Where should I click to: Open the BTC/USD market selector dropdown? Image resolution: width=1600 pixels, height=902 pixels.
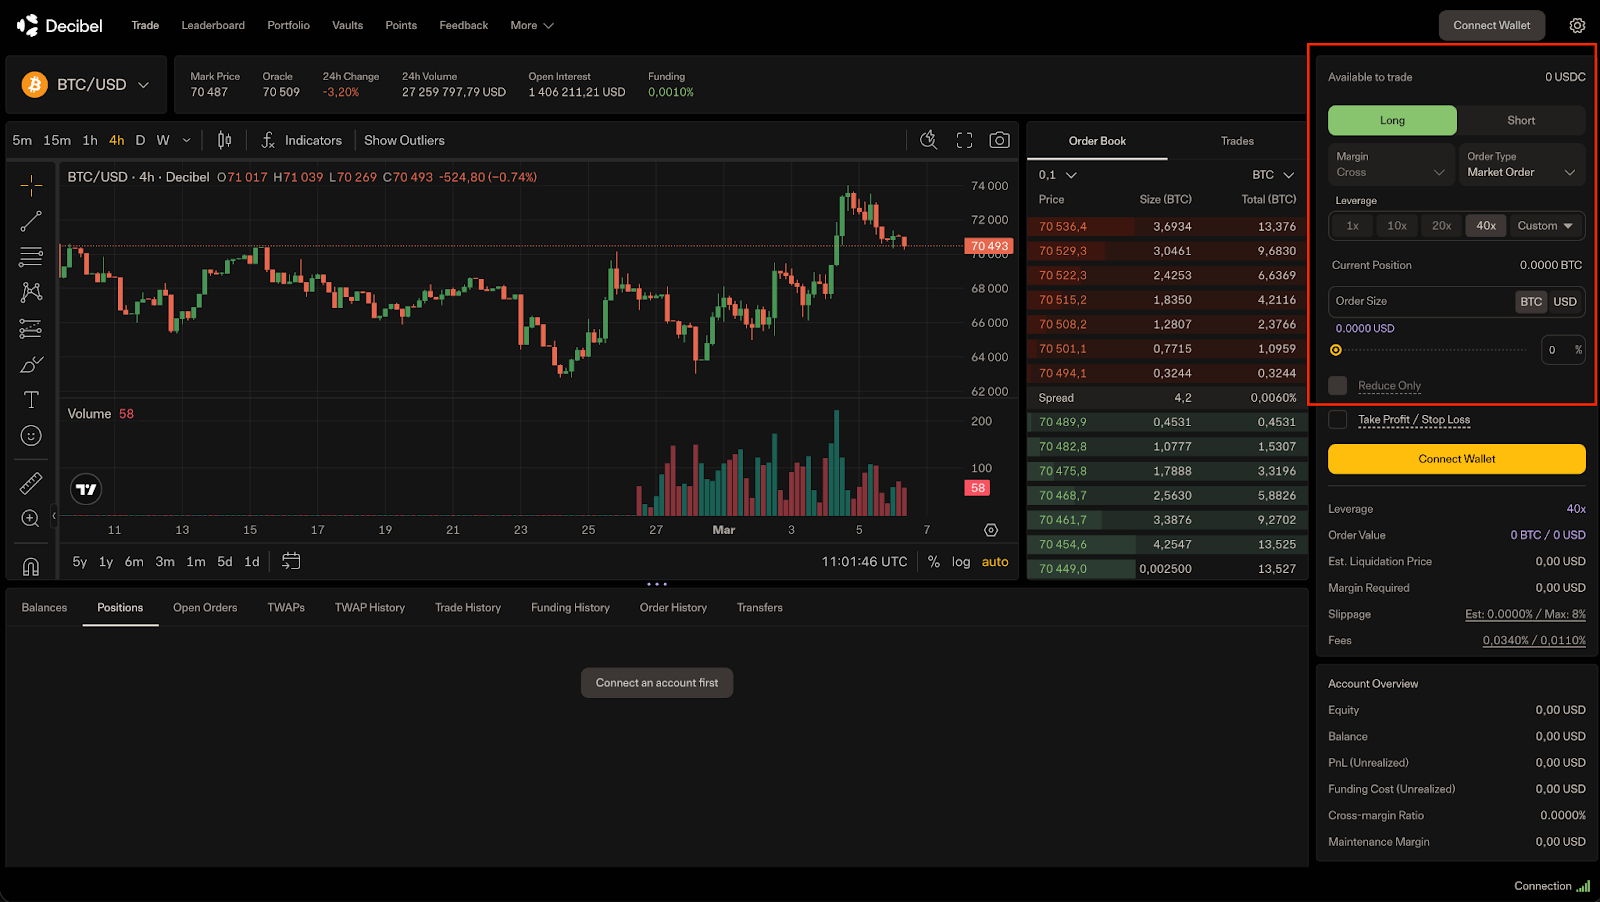click(x=86, y=85)
